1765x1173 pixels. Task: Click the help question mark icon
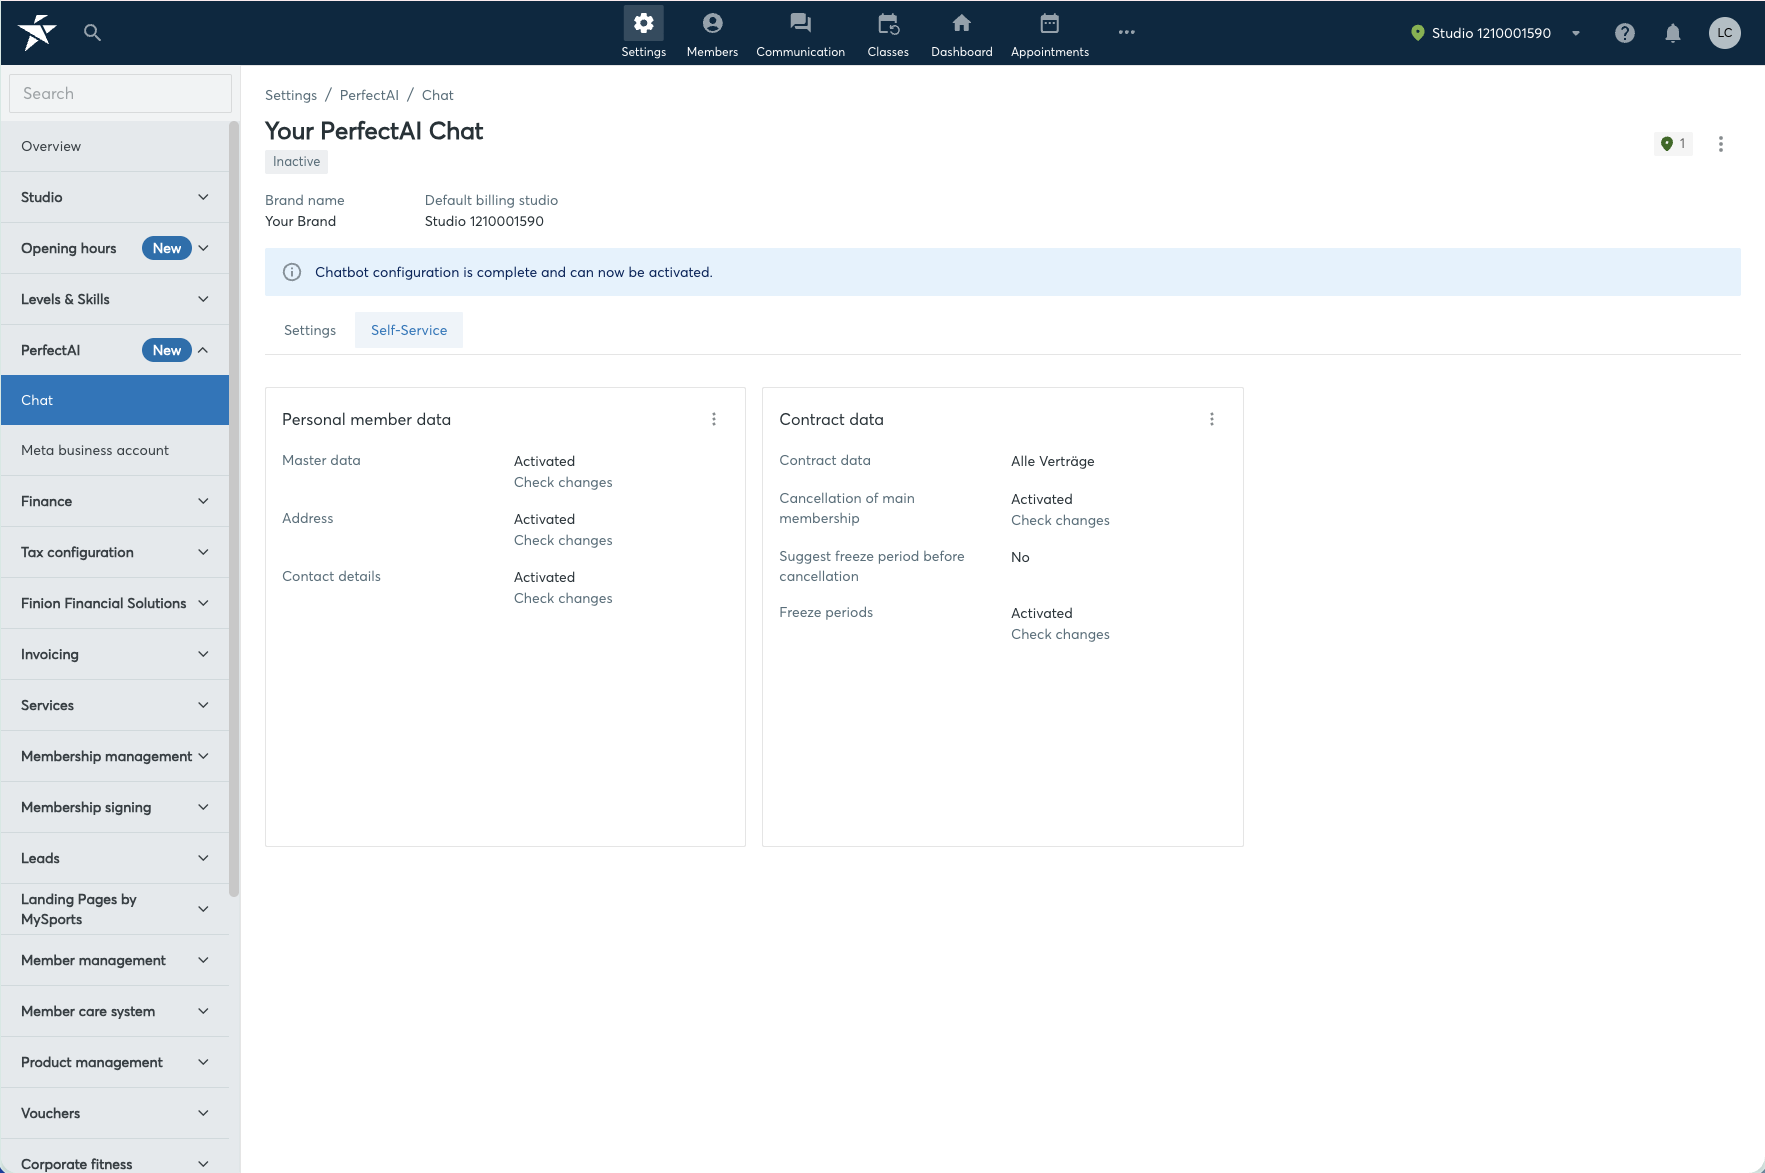point(1625,33)
